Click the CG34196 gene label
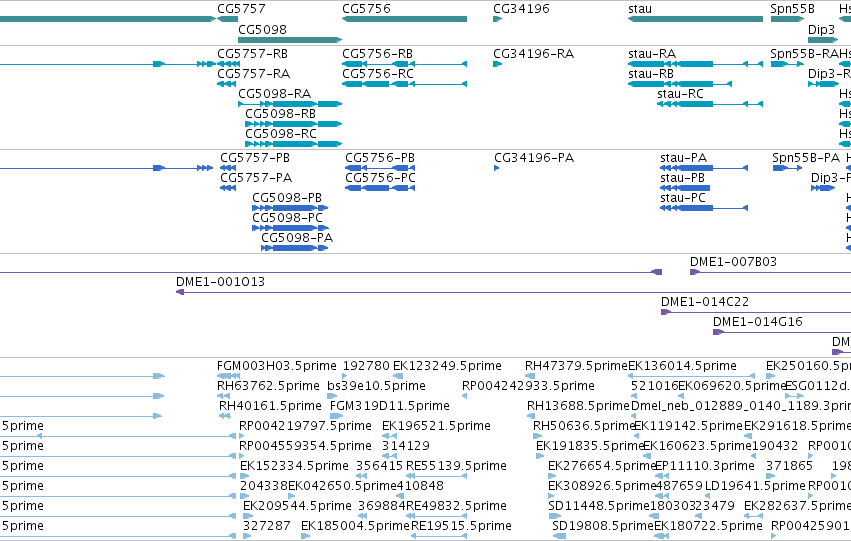The height and width of the screenshot is (541, 851). 521,9
